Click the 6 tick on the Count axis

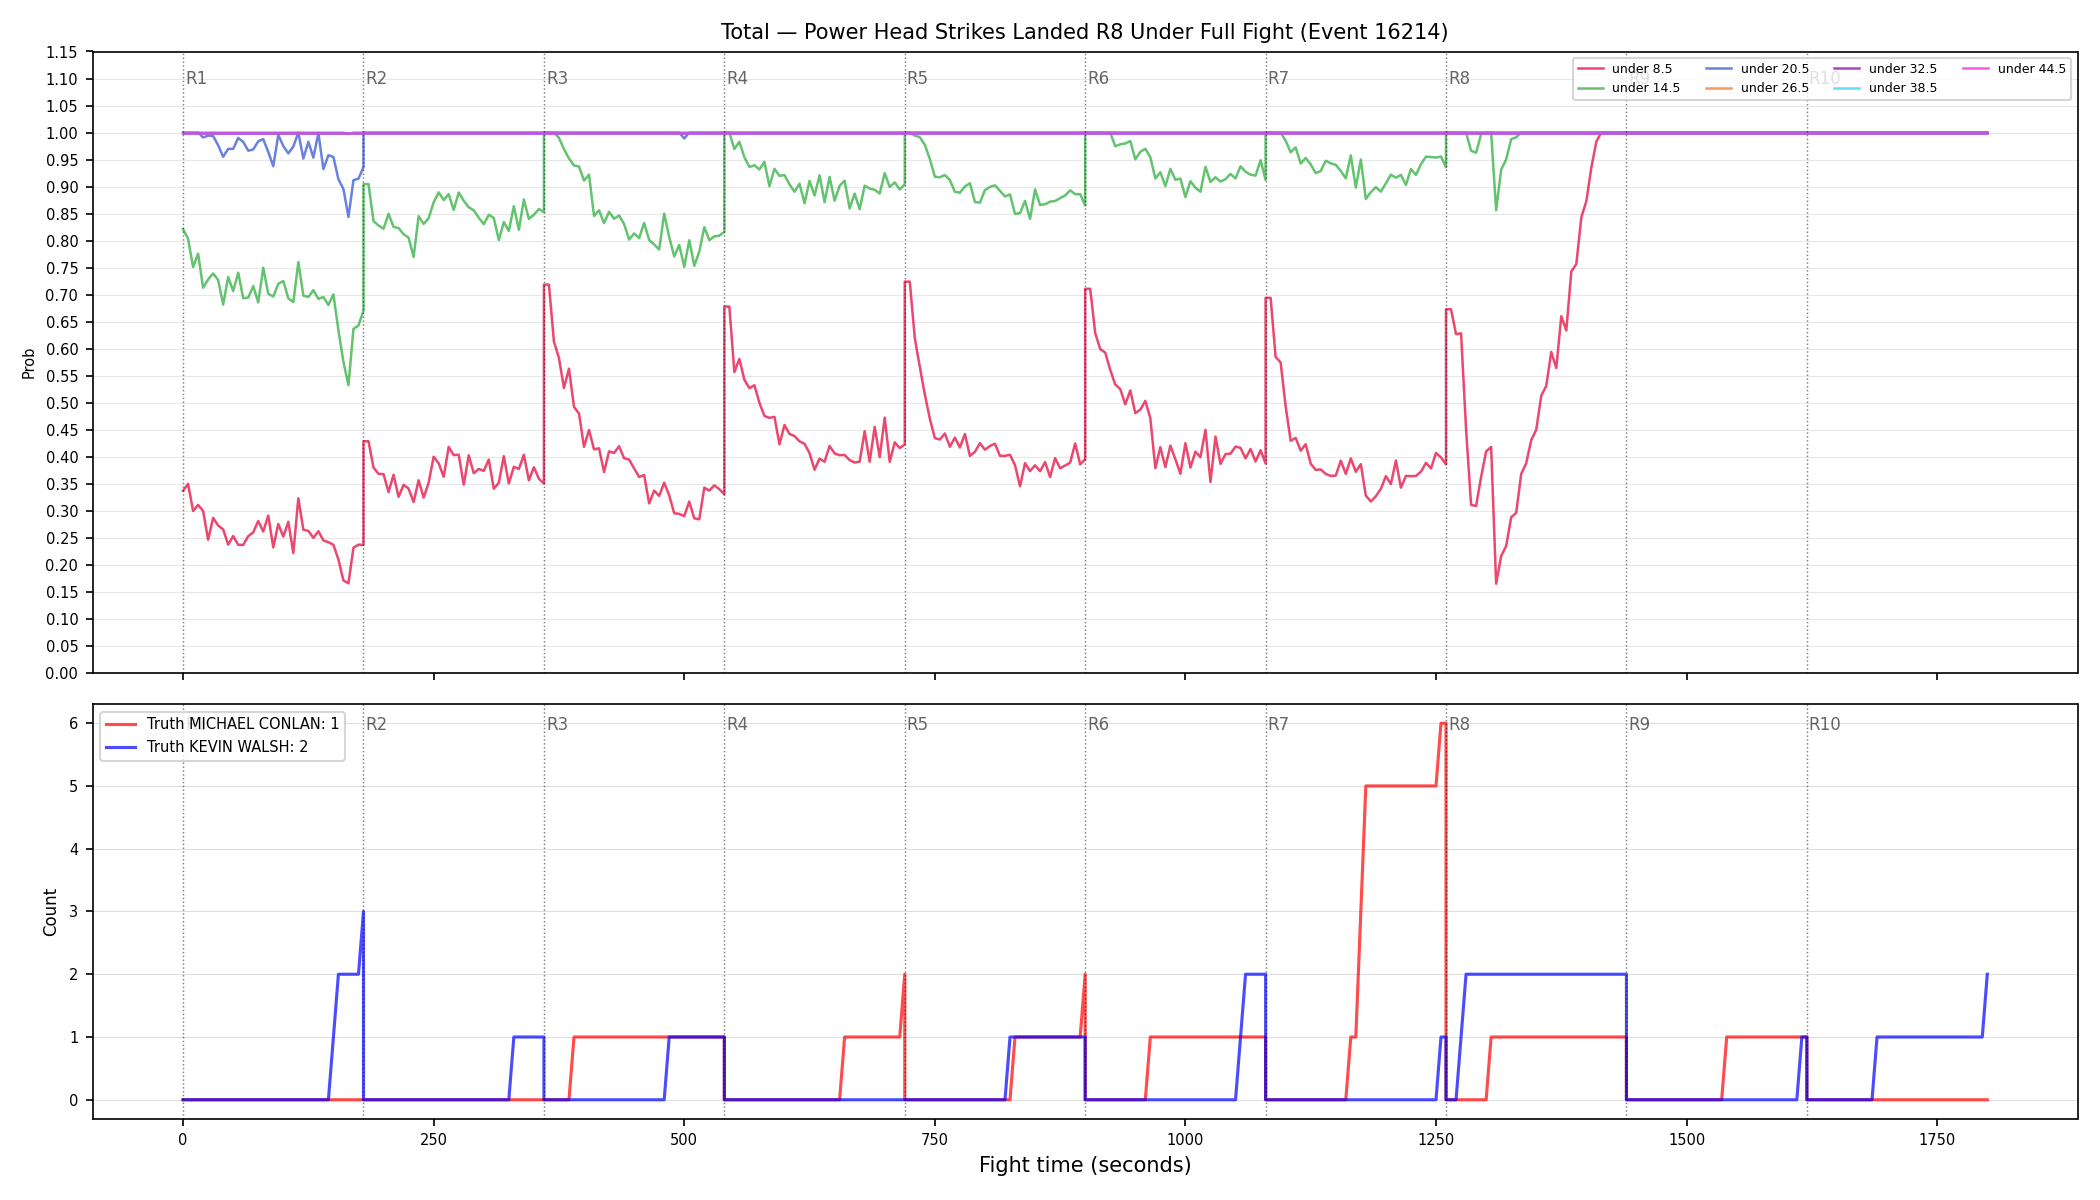click(x=73, y=723)
